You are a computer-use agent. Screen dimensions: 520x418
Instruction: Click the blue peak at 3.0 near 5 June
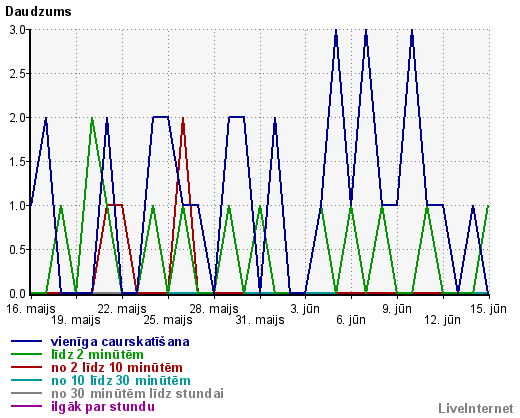(x=336, y=31)
